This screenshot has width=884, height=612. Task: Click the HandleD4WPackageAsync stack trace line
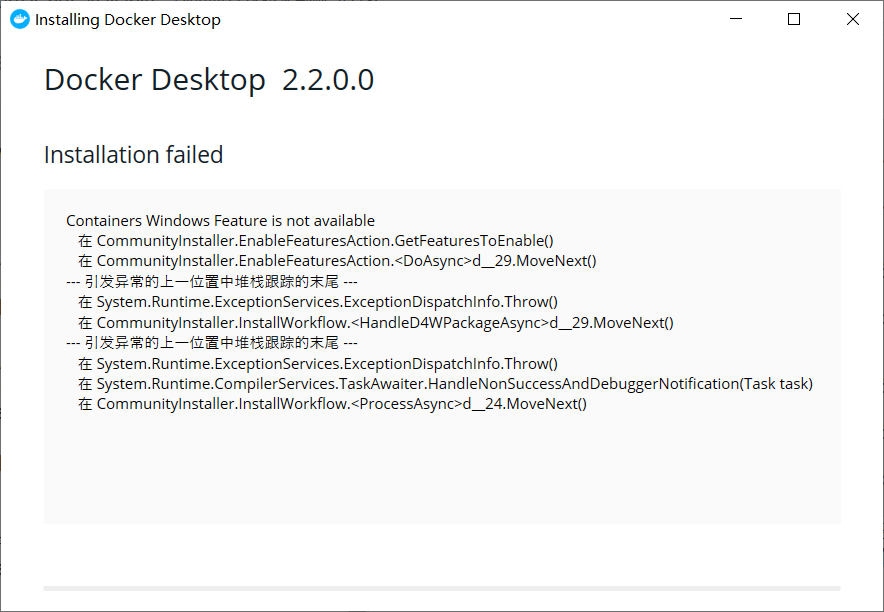point(376,322)
